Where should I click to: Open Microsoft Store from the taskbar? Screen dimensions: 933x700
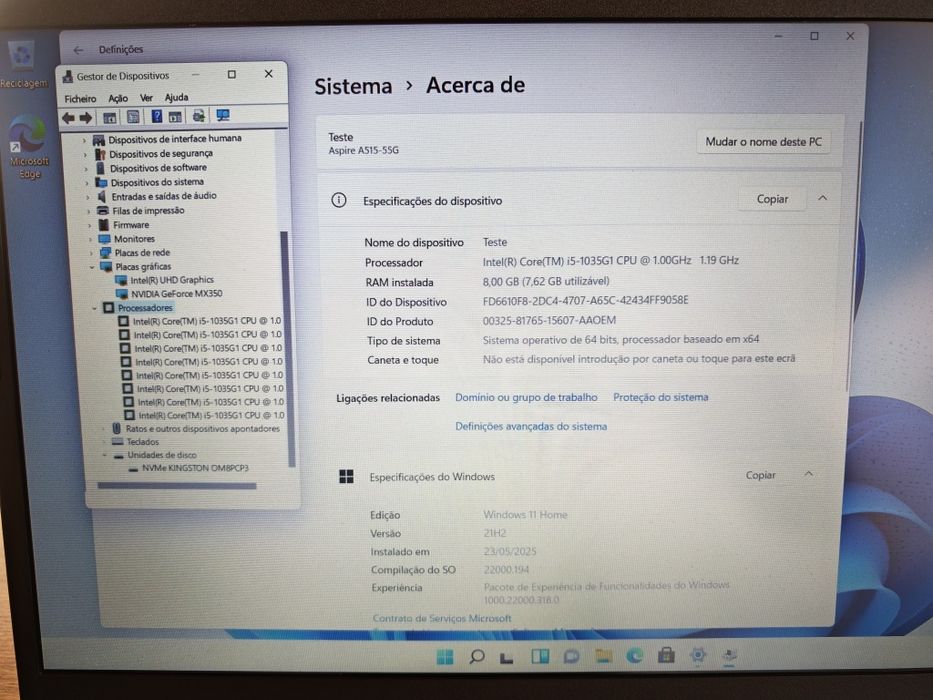click(666, 655)
